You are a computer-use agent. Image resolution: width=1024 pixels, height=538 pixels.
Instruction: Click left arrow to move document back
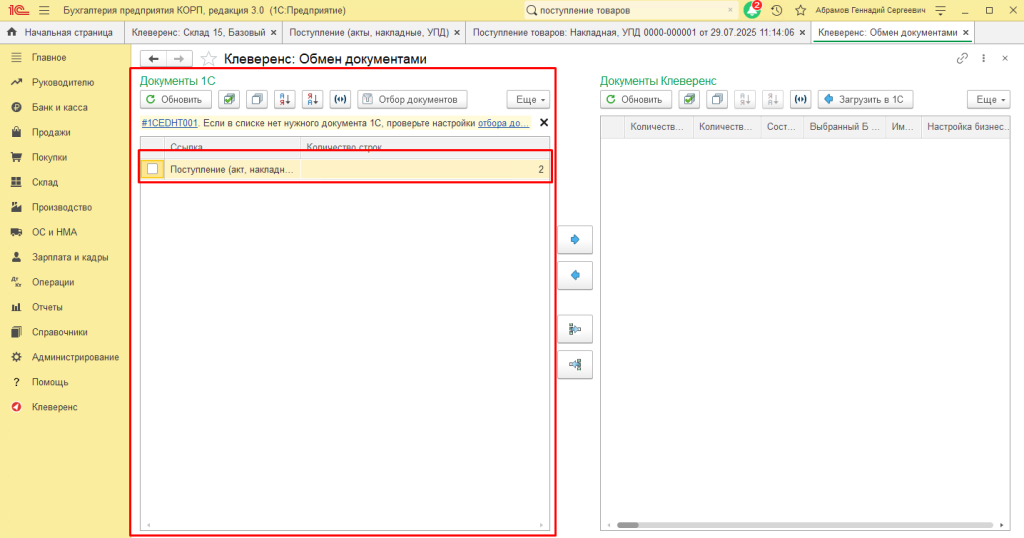pos(575,275)
